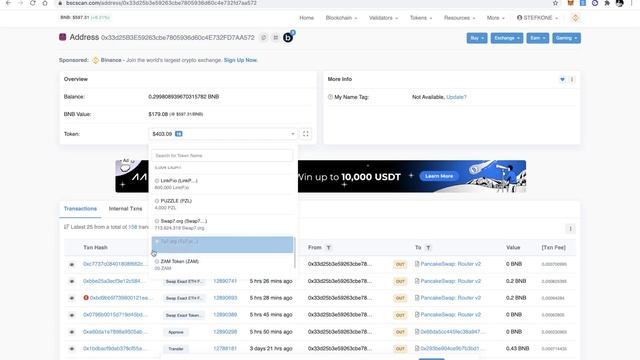Image resolution: width=640 pixels, height=360 pixels.
Task: Go to Home in navigation
Action: (x=307, y=18)
